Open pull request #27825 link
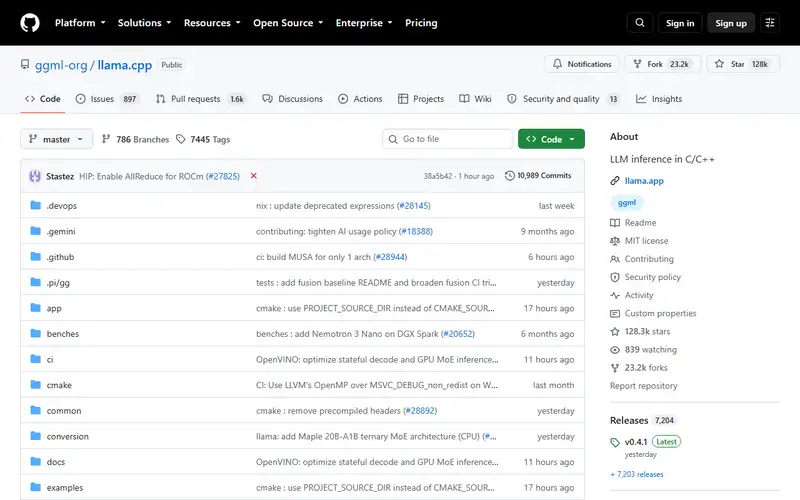The height and width of the screenshot is (500, 800). [222, 176]
